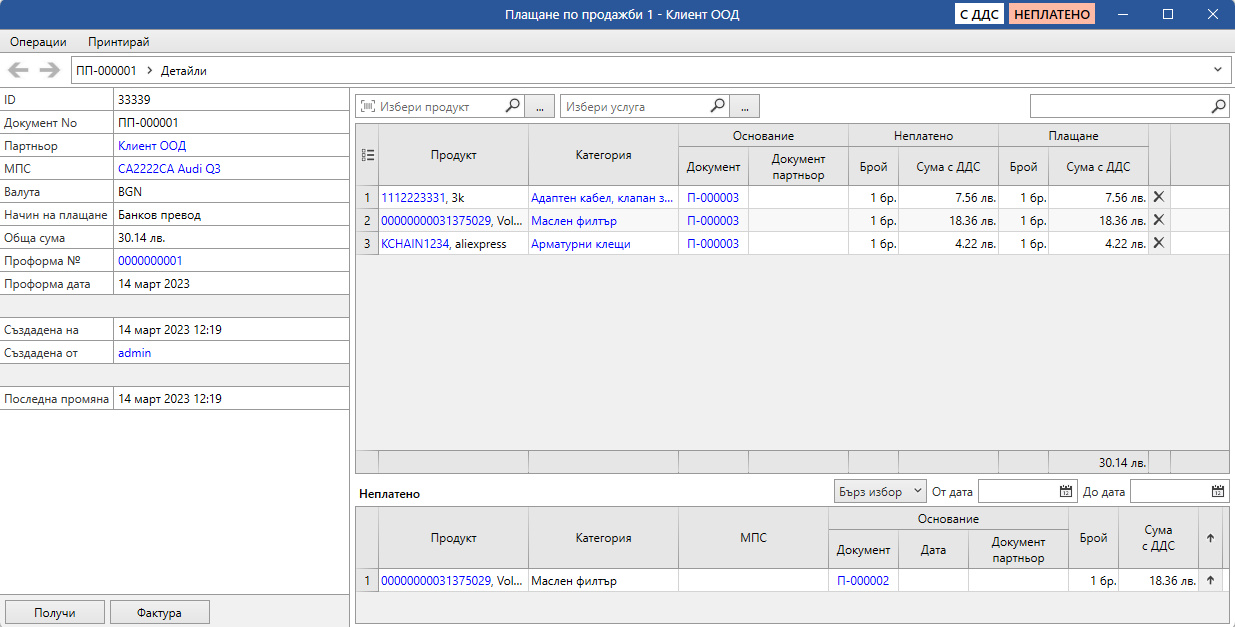Open product link KCHAIN1234

[416, 244]
